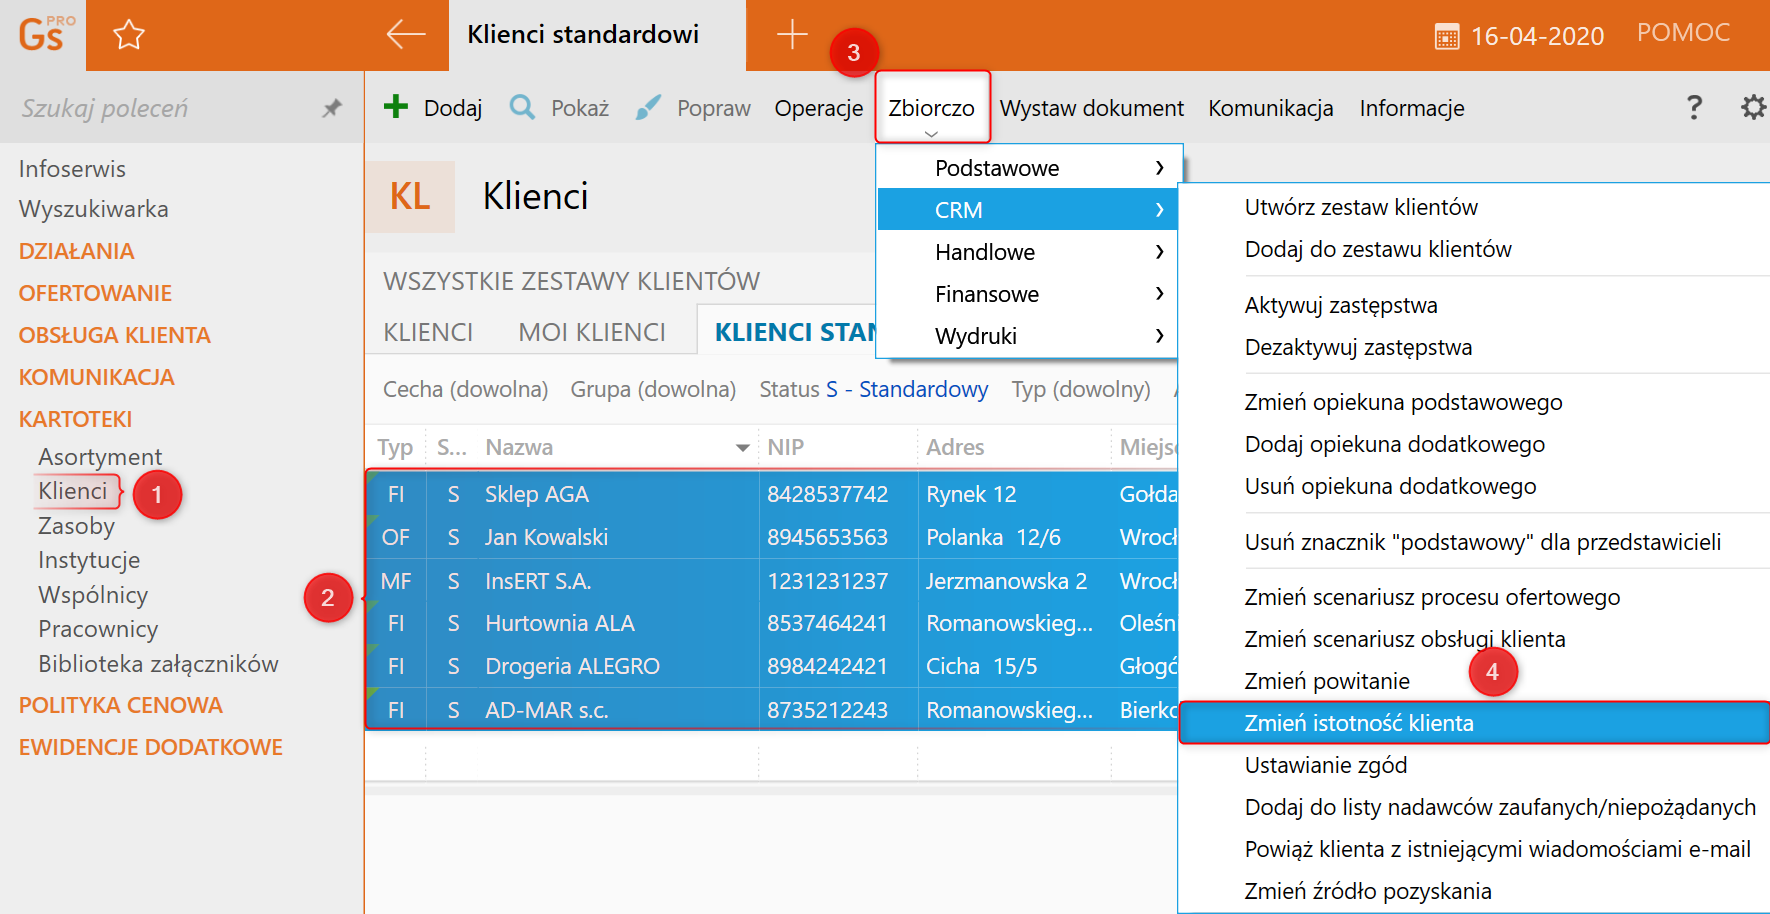The image size is (1770, 914).
Task: Select the Jan Kowalski row
Action: click(x=772, y=537)
